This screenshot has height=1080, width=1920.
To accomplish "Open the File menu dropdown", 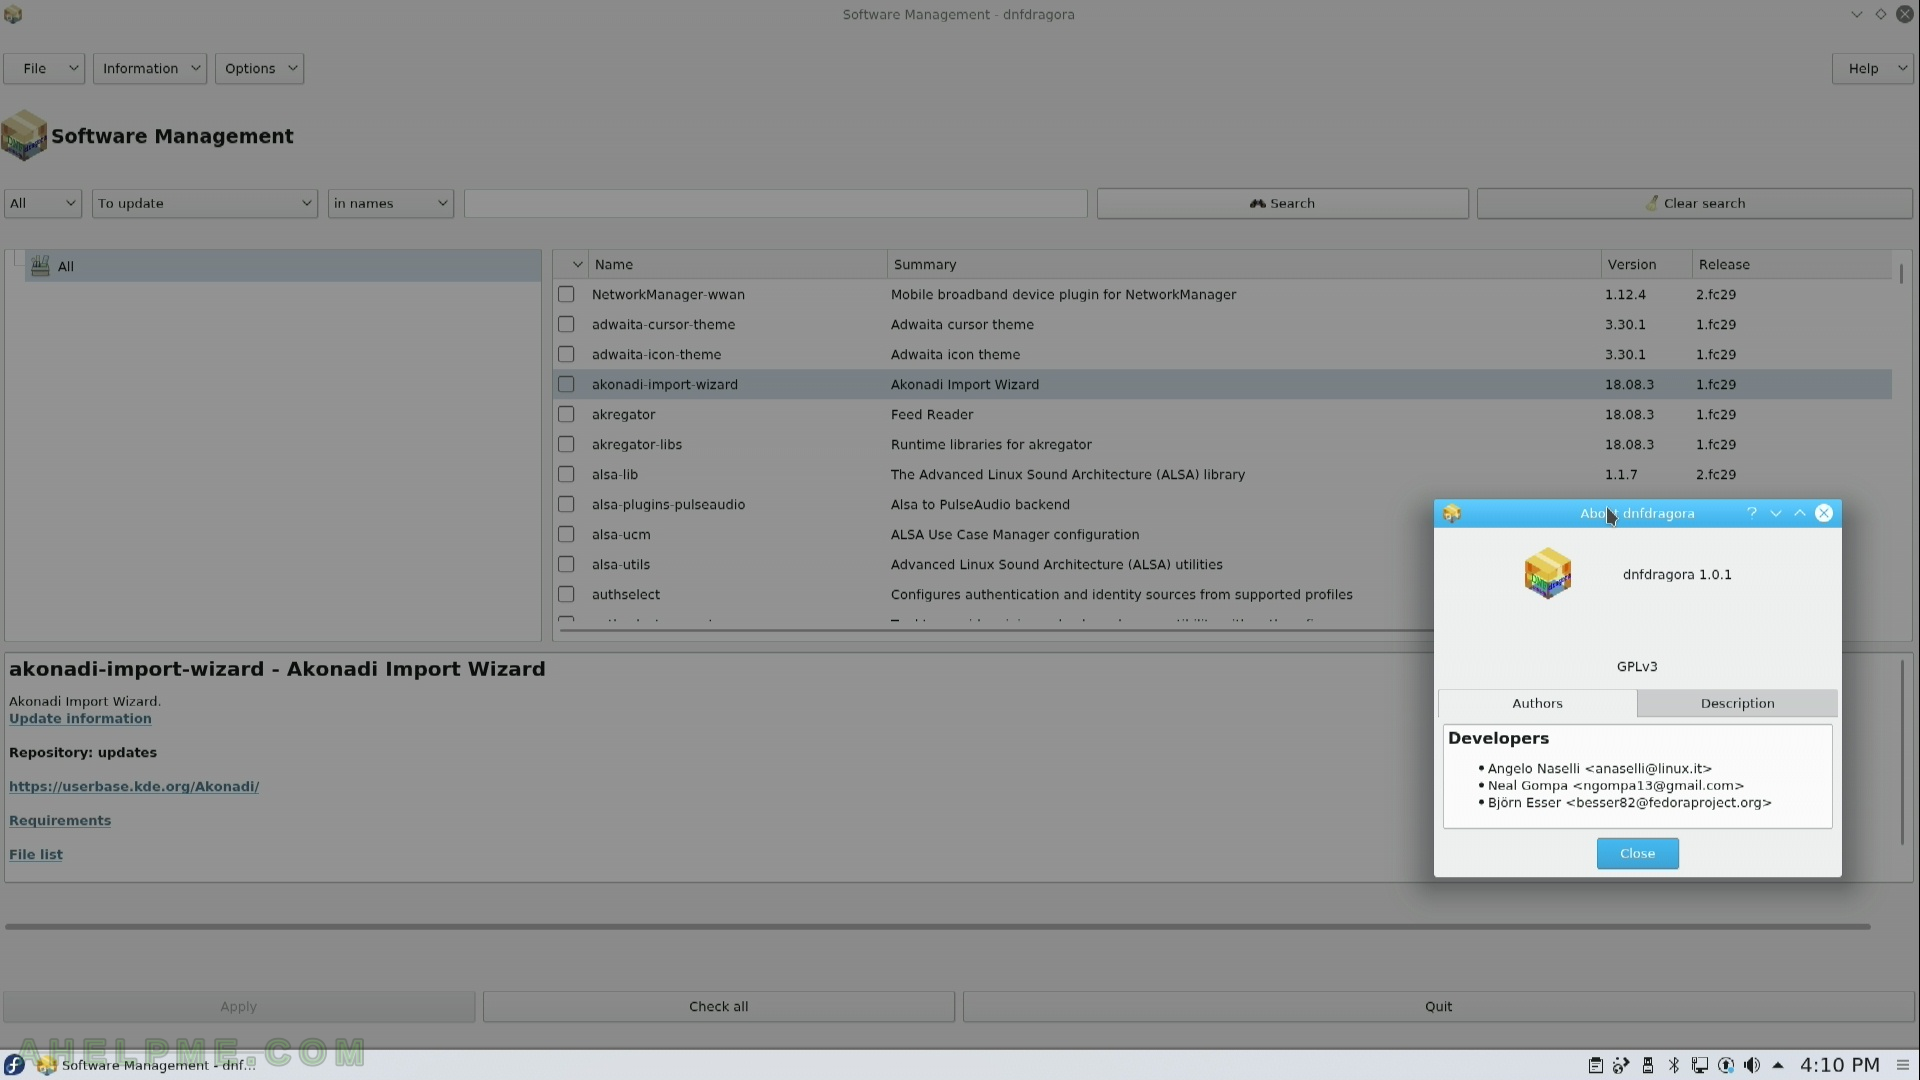I will pos(44,68).
